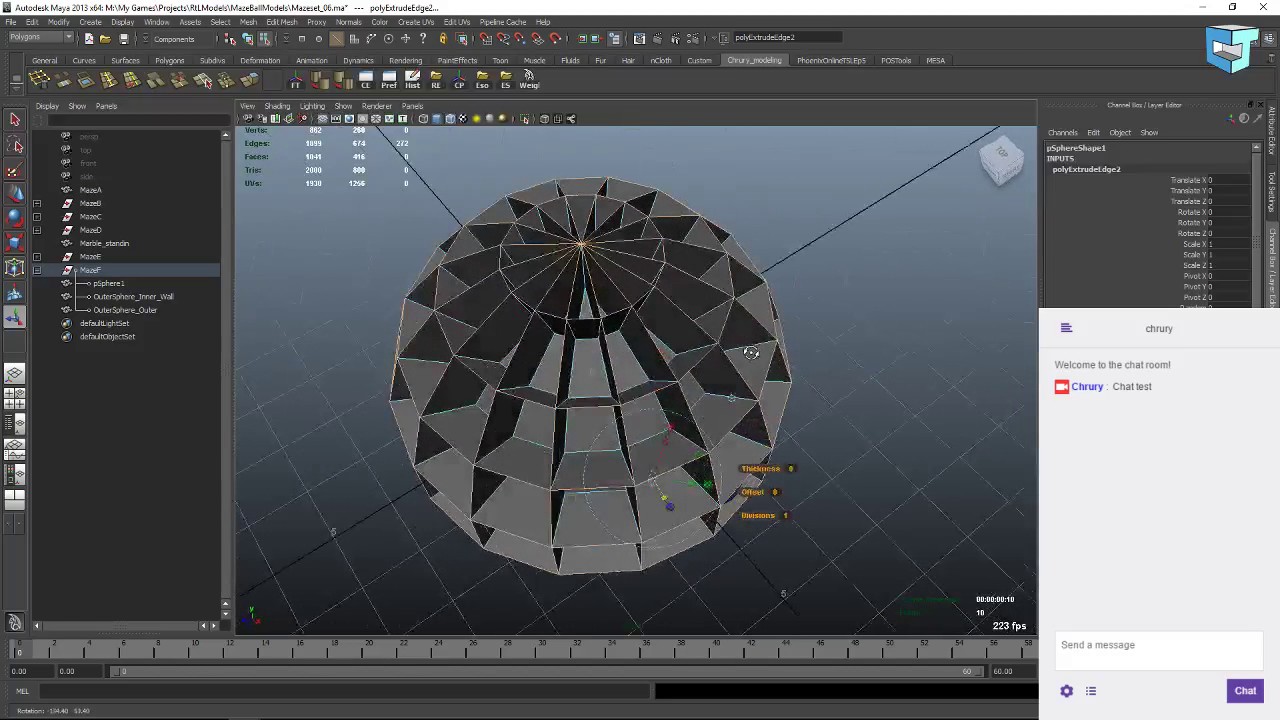Click the Eso shelf folder button
The height and width of the screenshot is (720, 1280).
(x=482, y=80)
